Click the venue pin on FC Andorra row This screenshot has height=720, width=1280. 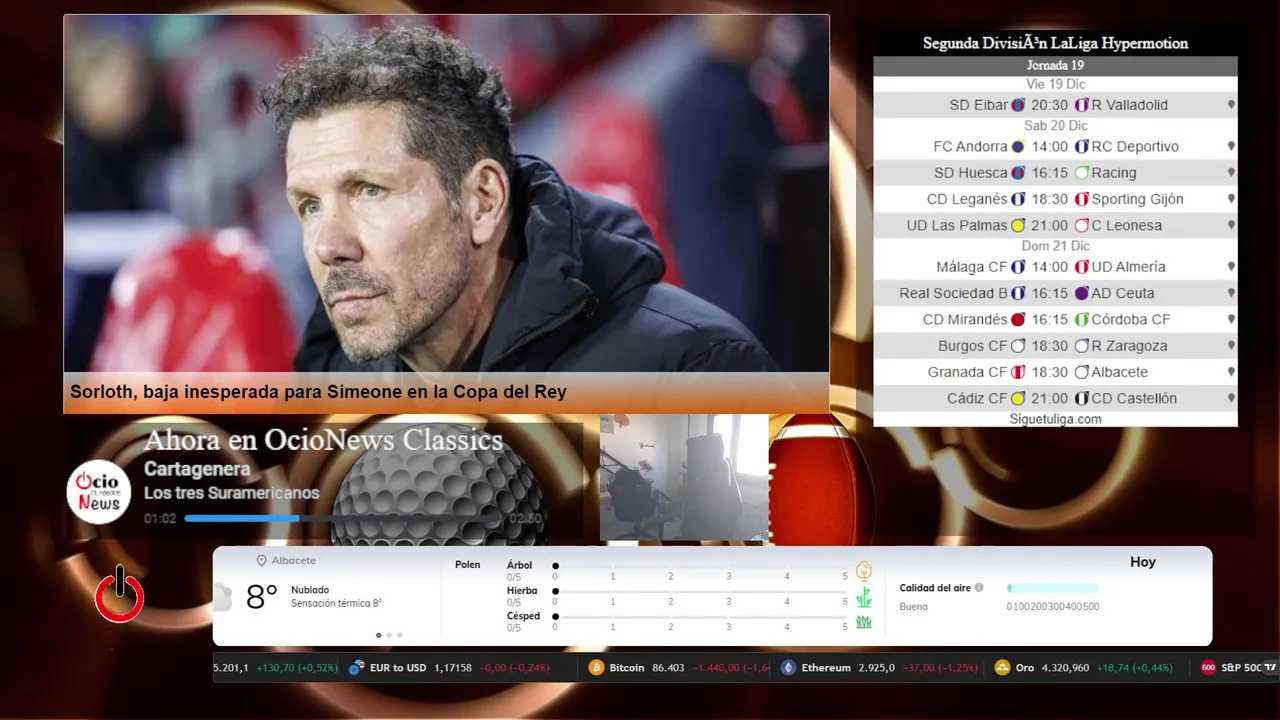(1231, 147)
